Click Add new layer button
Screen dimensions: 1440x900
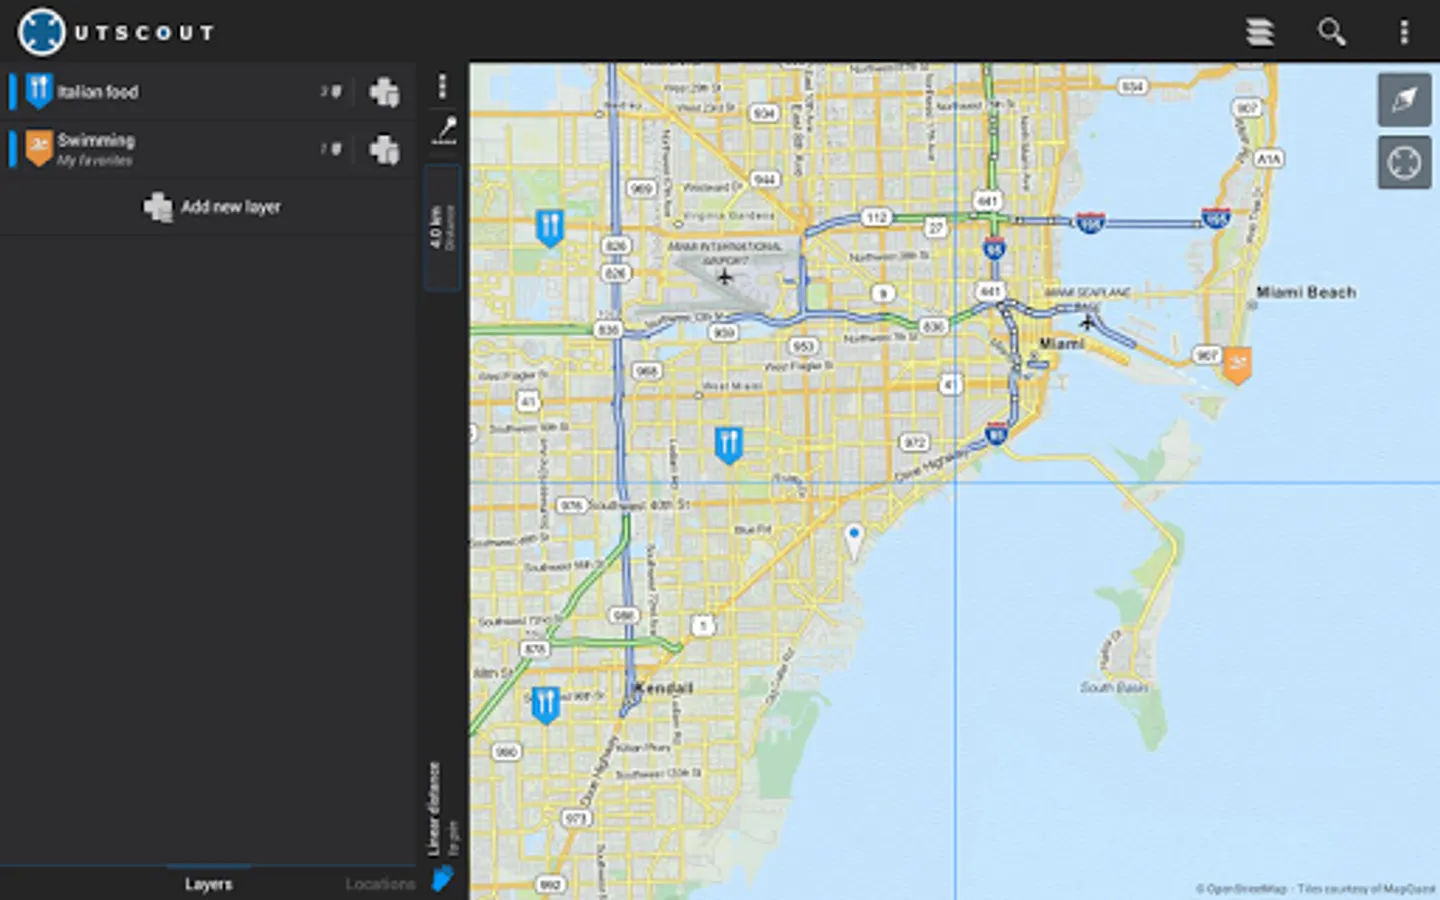click(x=212, y=207)
